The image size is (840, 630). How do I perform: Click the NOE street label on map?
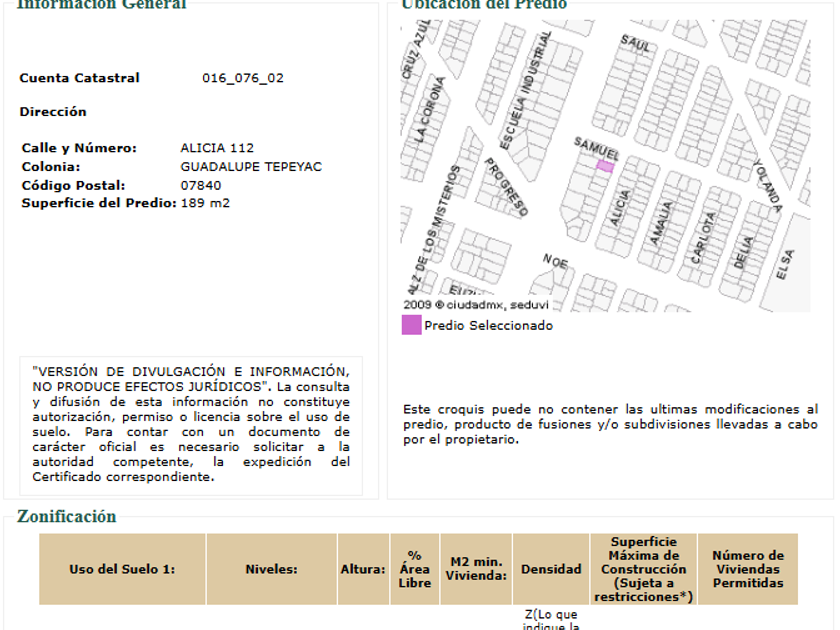click(x=555, y=261)
